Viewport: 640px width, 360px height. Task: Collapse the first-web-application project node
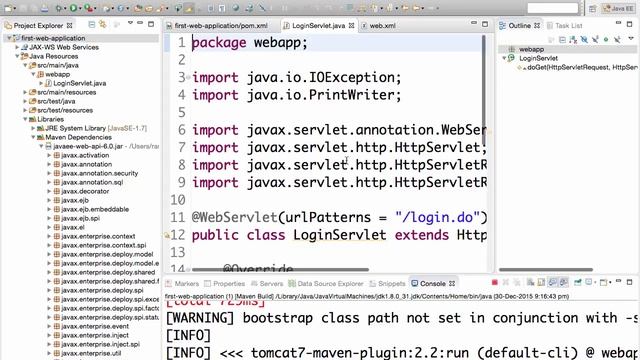click(9, 38)
